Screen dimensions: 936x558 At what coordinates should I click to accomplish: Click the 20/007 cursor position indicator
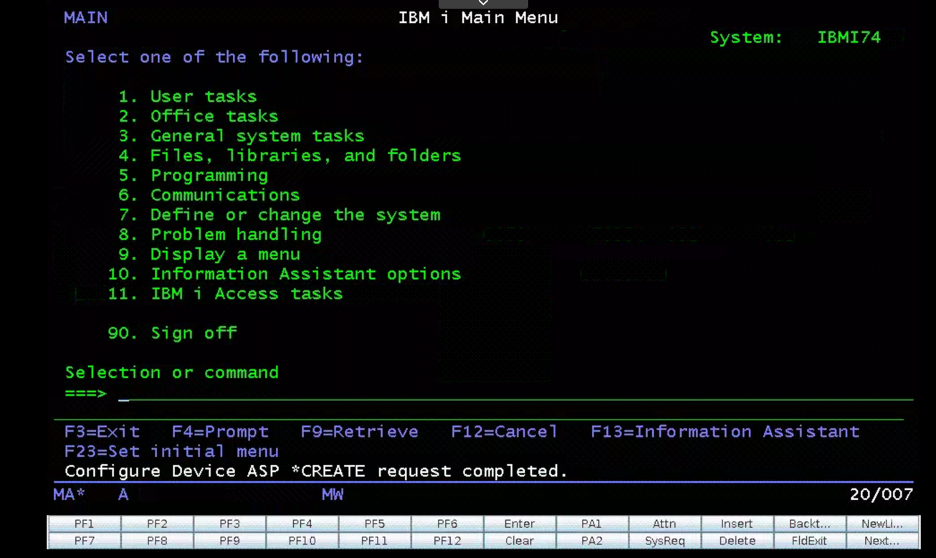click(881, 495)
